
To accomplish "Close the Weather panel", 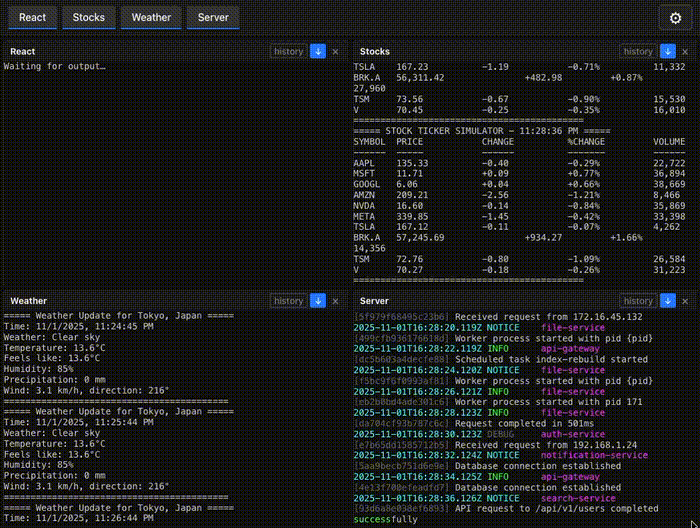I will coord(335,301).
